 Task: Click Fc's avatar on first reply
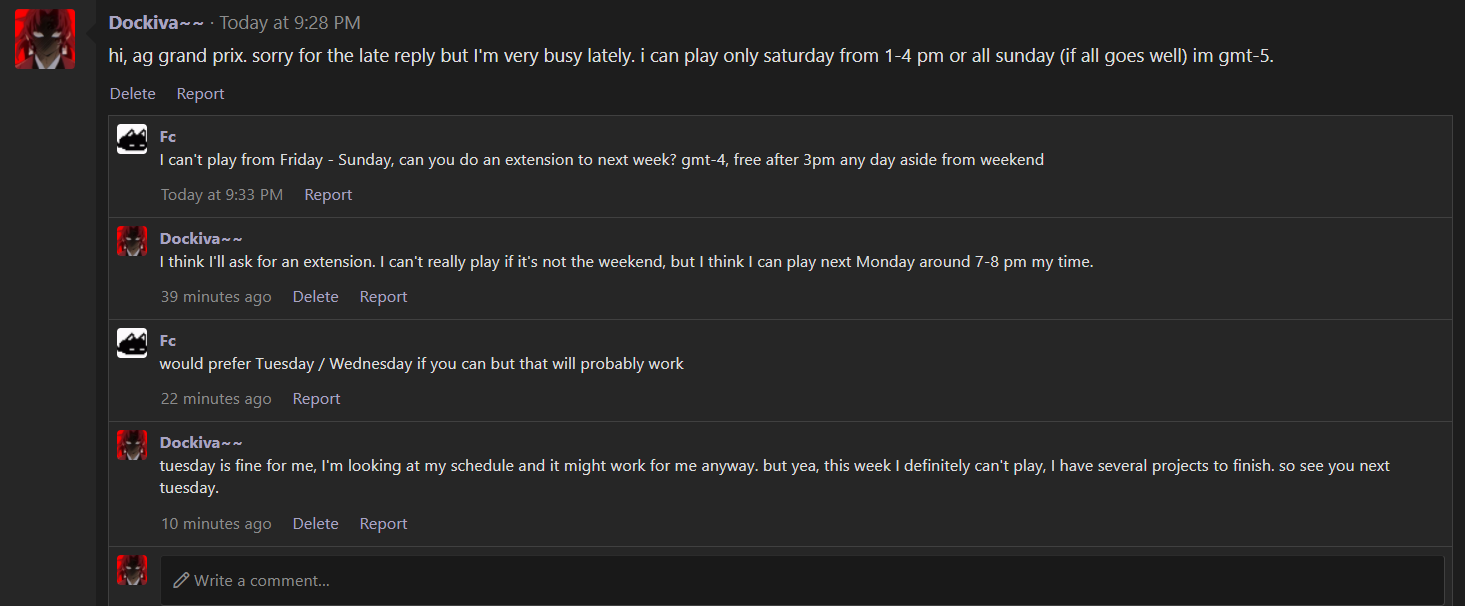(132, 139)
